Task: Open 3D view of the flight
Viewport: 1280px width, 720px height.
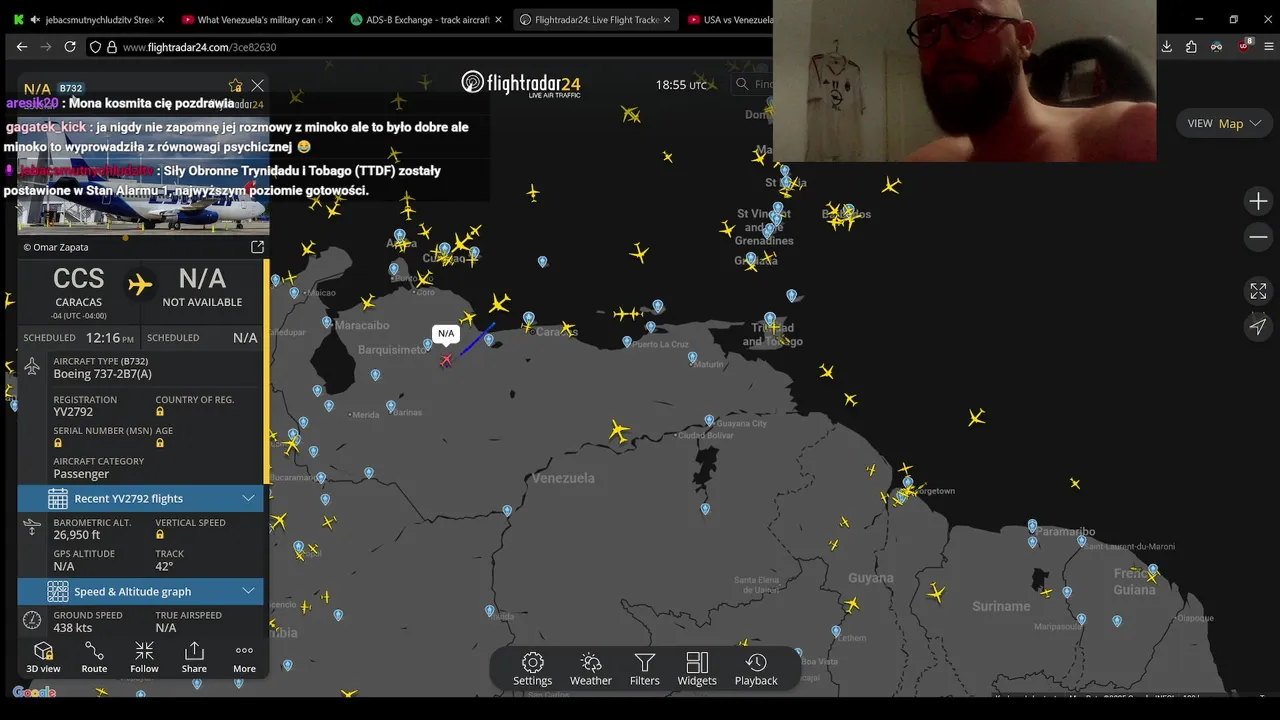Action: [43, 658]
